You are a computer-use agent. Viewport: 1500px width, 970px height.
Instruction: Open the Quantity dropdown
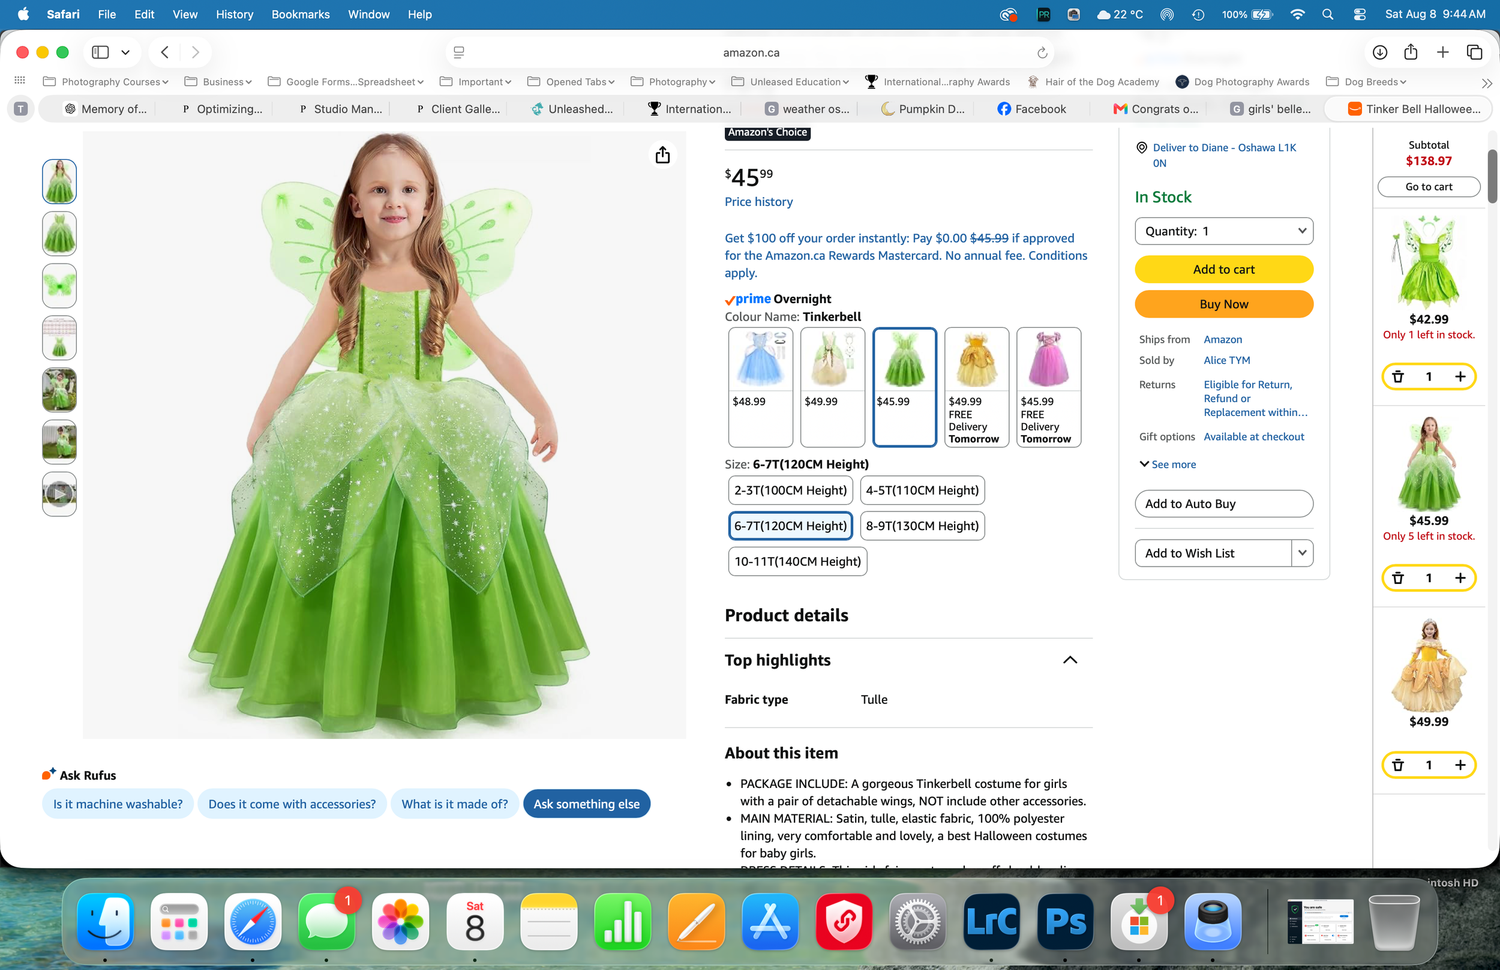point(1224,231)
